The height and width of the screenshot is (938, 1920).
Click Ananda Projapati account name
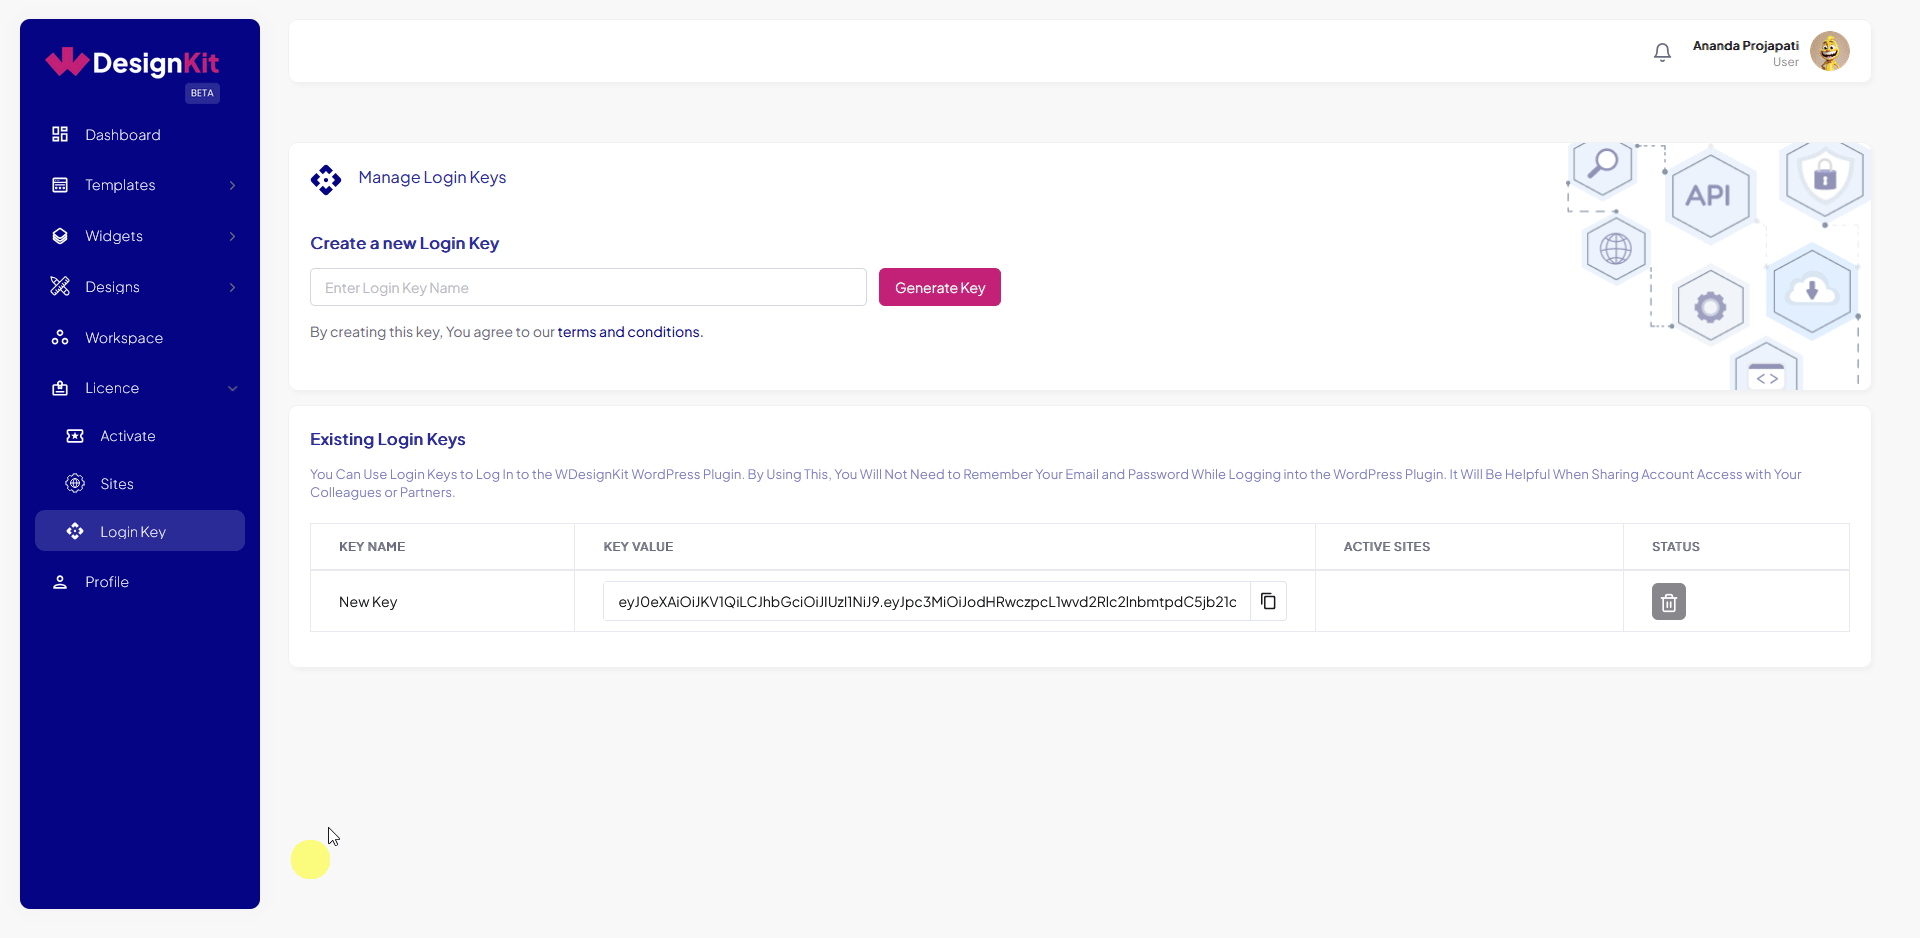(1744, 44)
